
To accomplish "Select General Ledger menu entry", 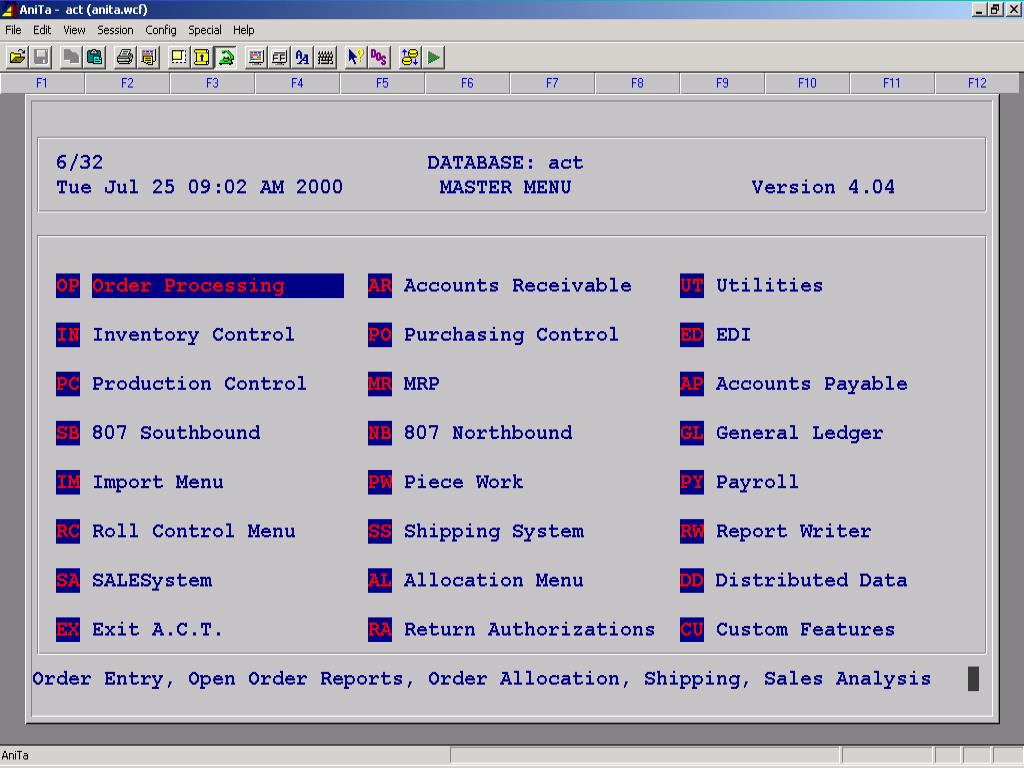I will coord(782,433).
